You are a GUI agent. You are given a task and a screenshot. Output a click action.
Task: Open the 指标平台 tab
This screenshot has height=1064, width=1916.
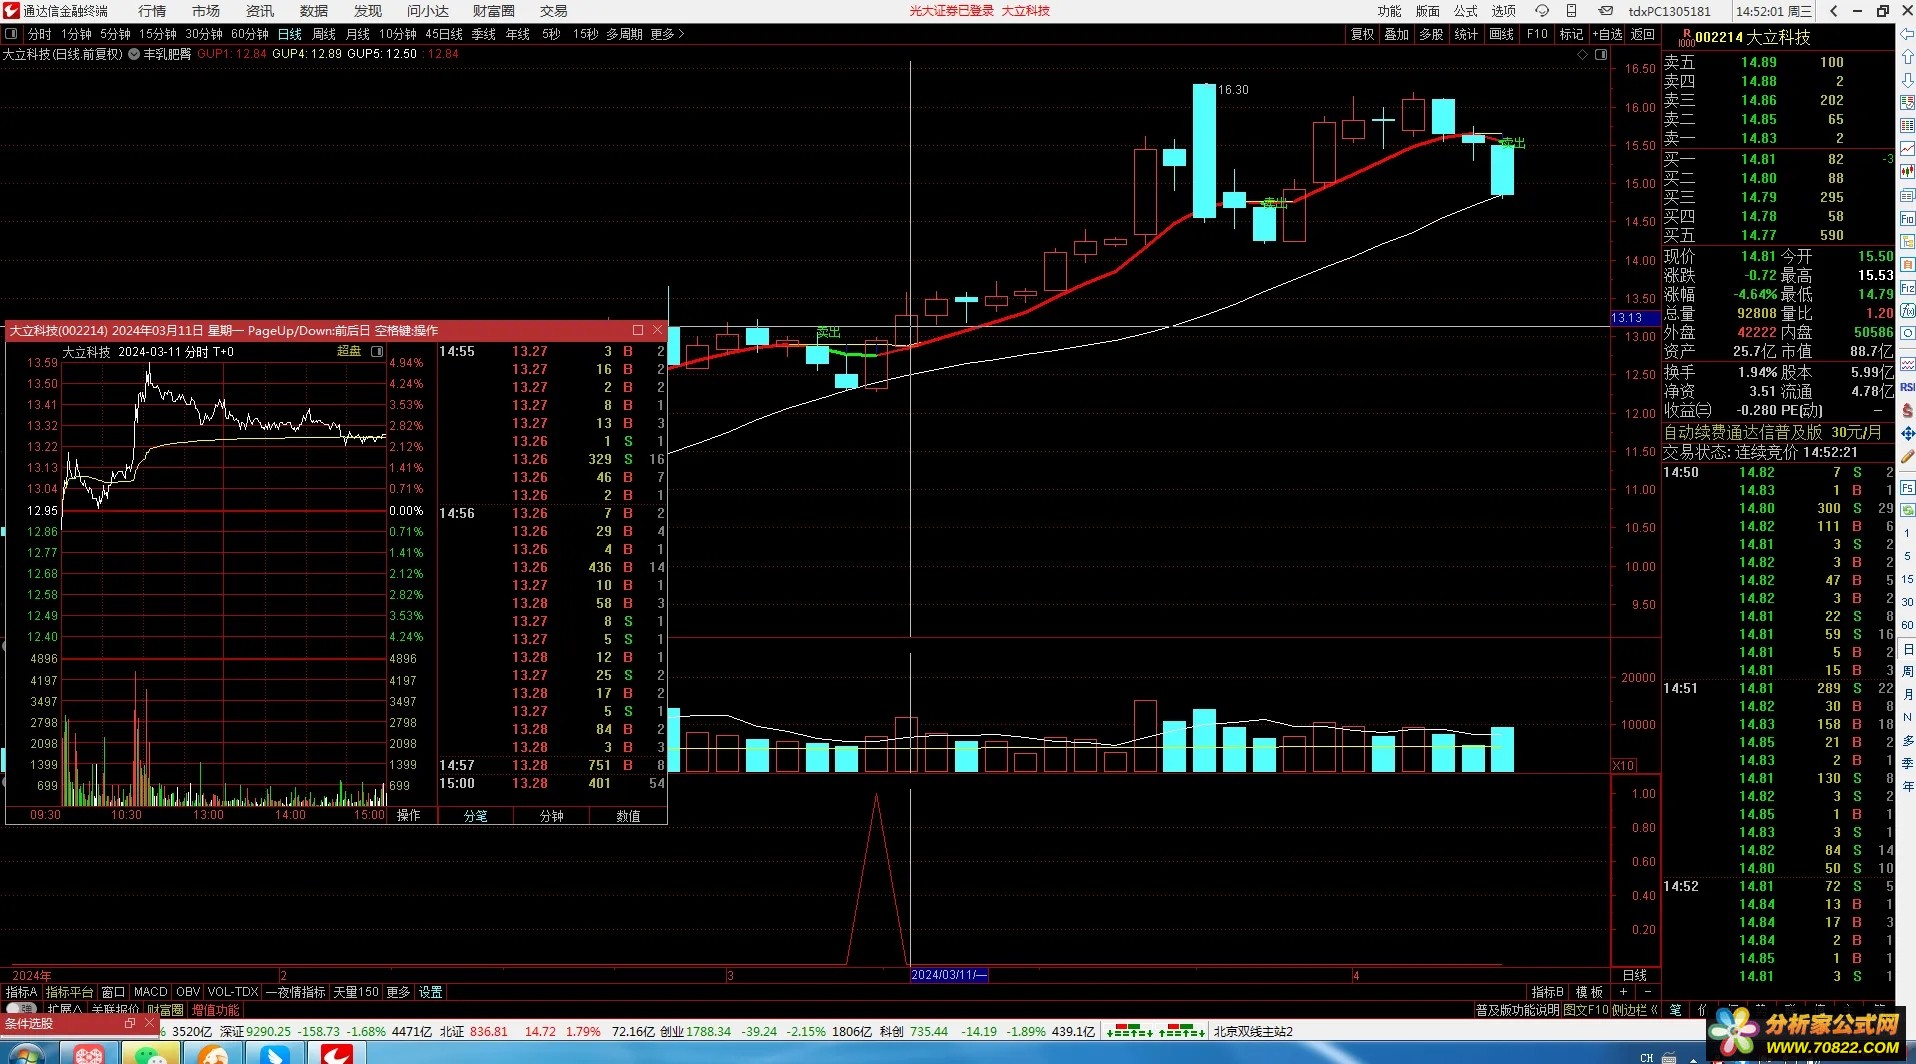pyautogui.click(x=69, y=992)
